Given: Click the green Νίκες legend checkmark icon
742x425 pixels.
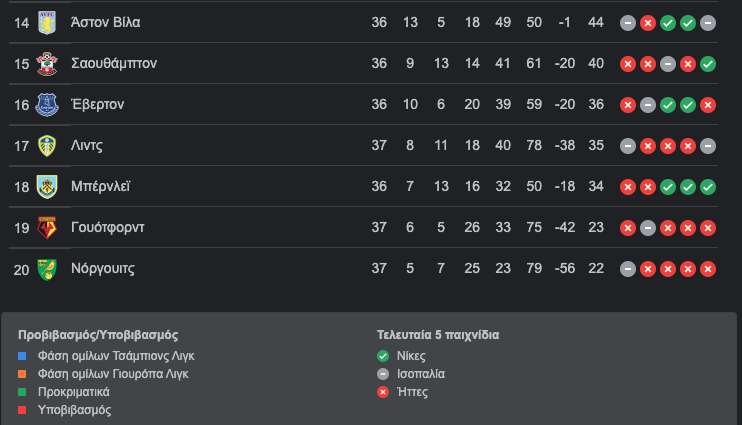Looking at the screenshot, I should click(x=383, y=356).
